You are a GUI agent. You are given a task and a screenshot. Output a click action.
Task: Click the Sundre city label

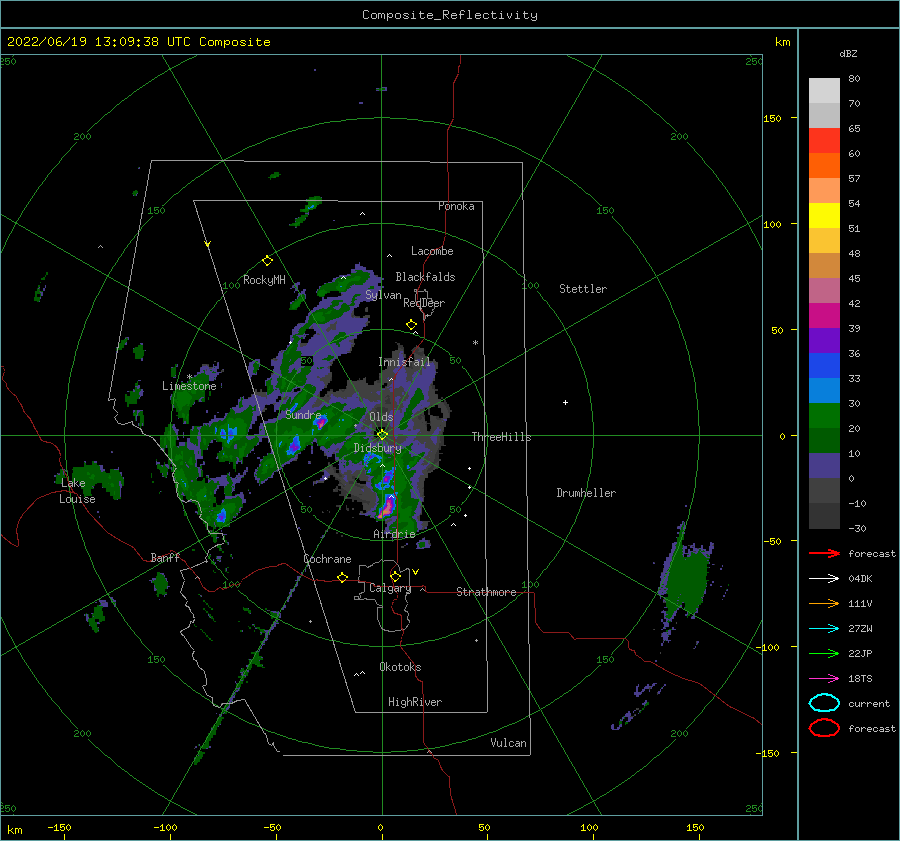coord(303,414)
